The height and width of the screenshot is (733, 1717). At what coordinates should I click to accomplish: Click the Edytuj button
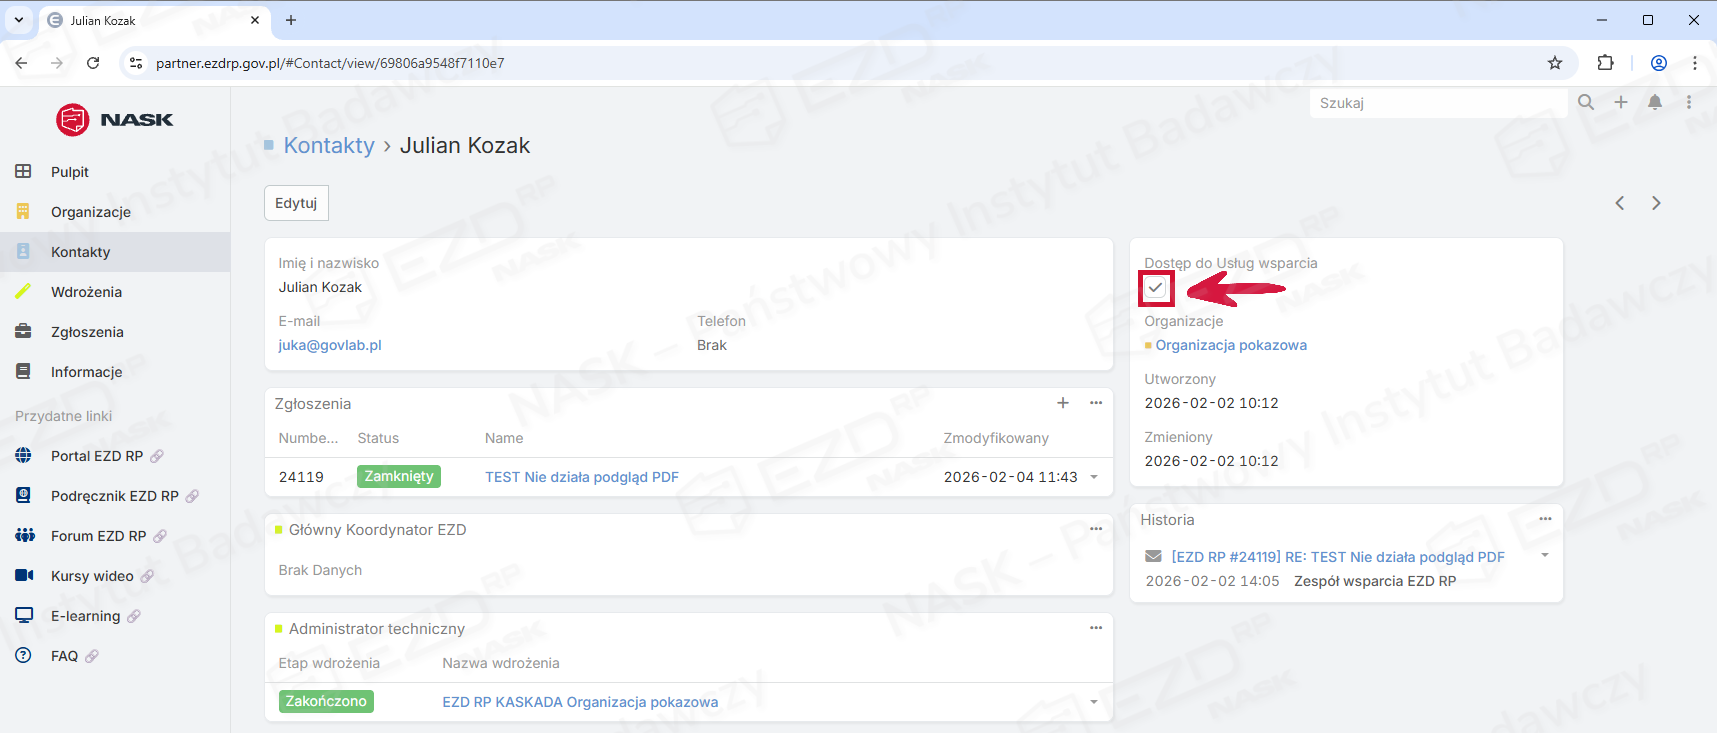click(296, 203)
